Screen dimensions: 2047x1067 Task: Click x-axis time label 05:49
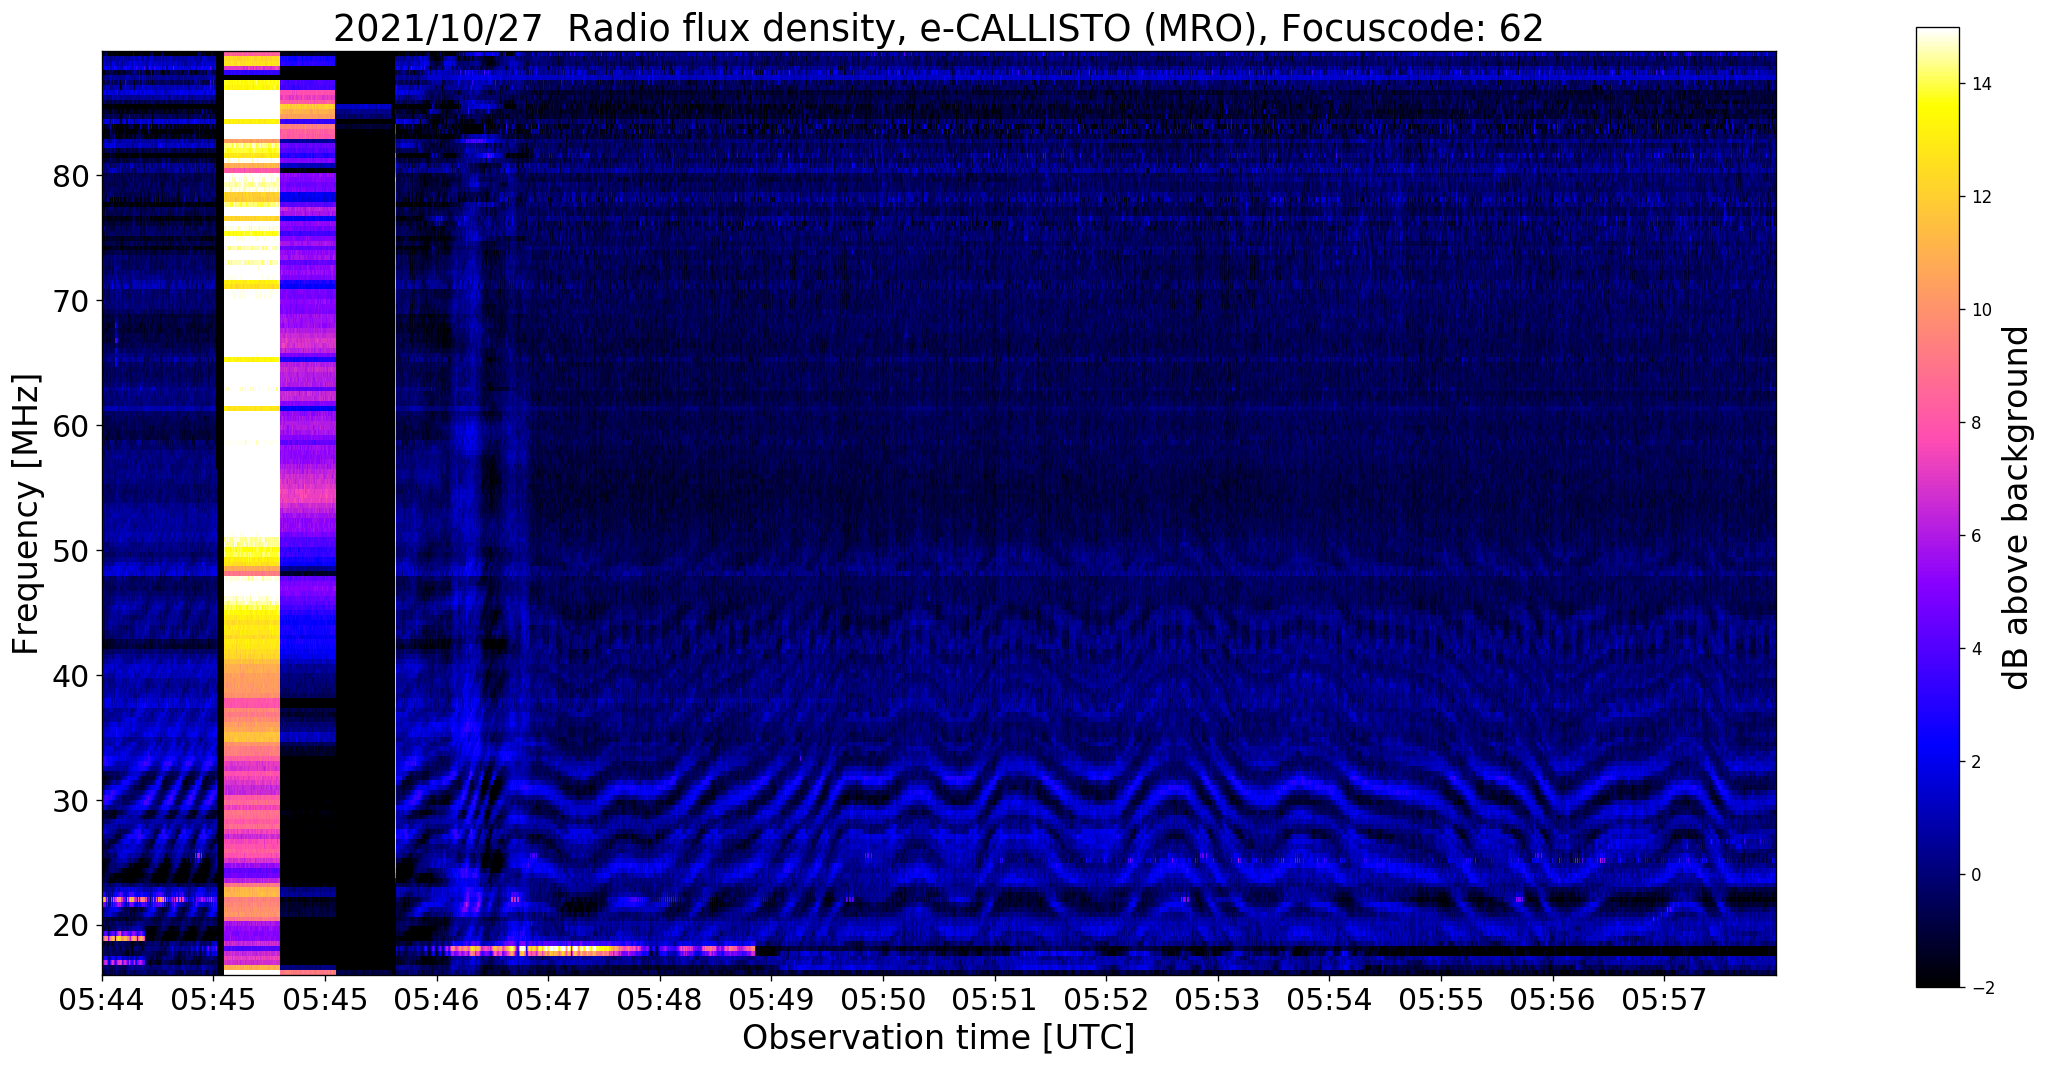tap(772, 998)
